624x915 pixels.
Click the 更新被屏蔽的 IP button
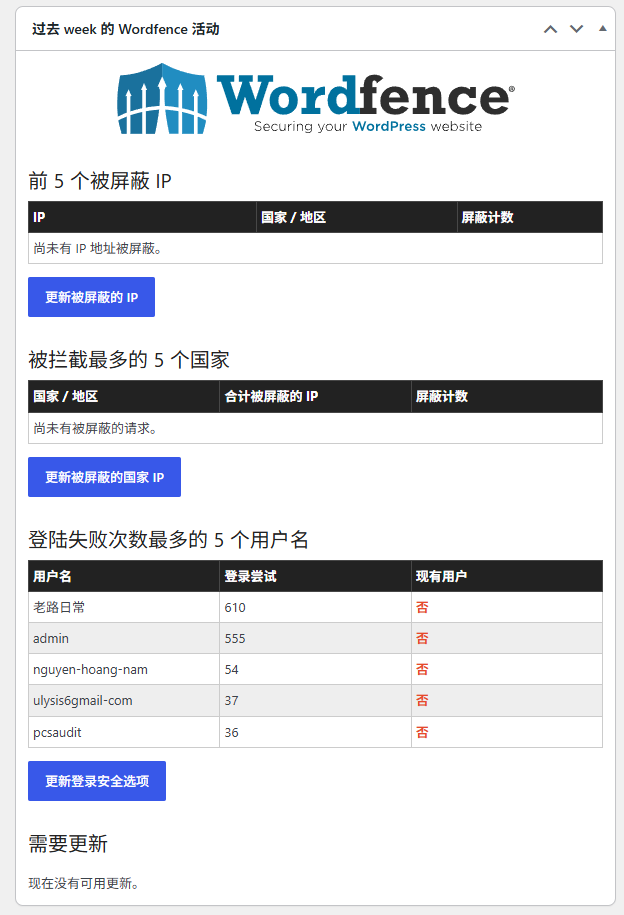[x=92, y=297]
